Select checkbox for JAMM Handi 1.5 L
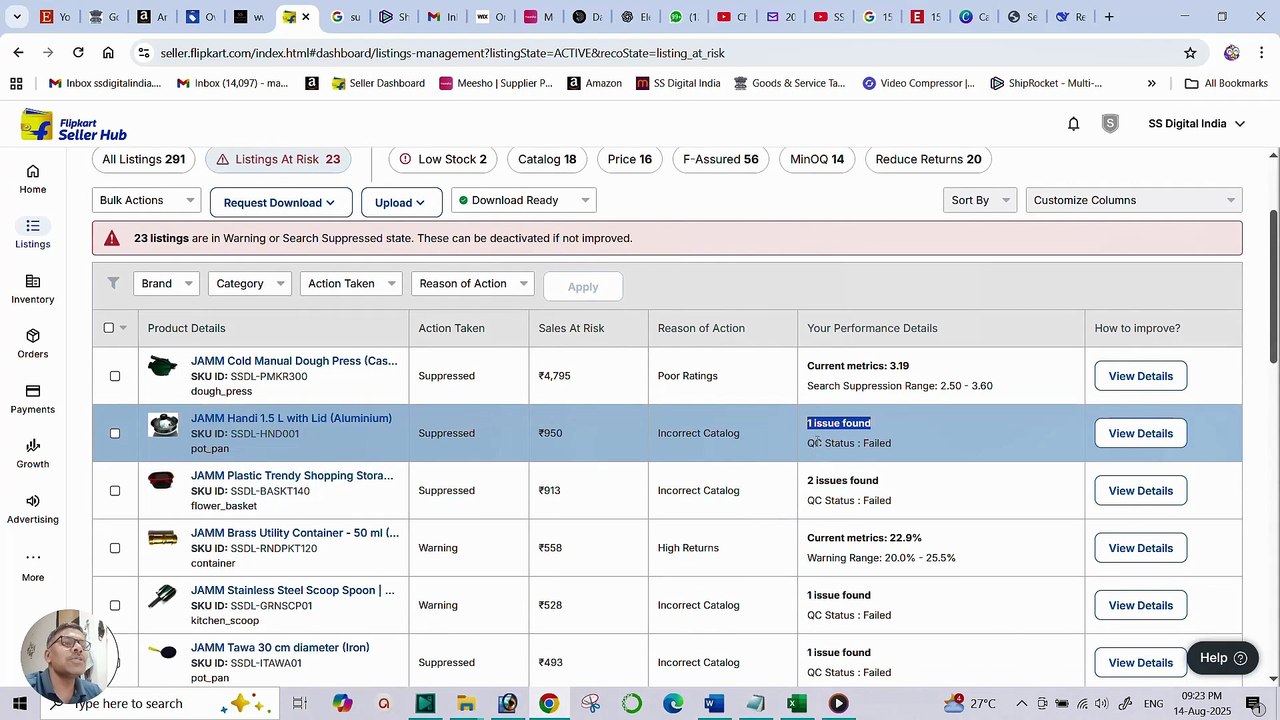The height and width of the screenshot is (720, 1280). click(x=115, y=433)
